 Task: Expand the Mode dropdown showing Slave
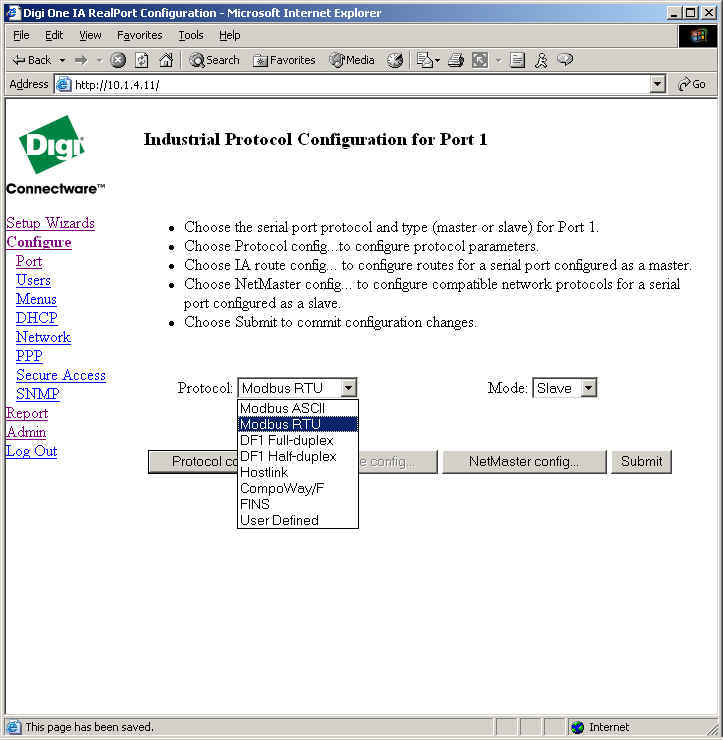[x=588, y=388]
